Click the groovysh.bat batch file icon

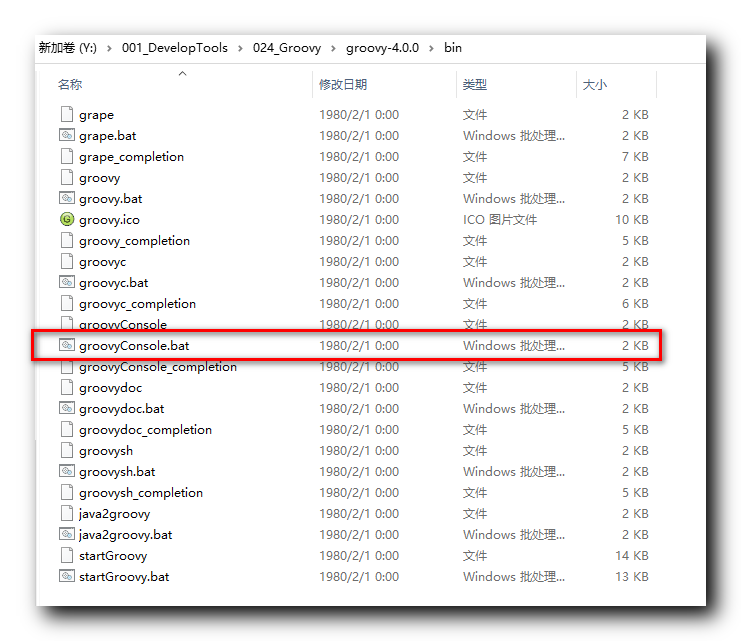pyautogui.click(x=67, y=471)
